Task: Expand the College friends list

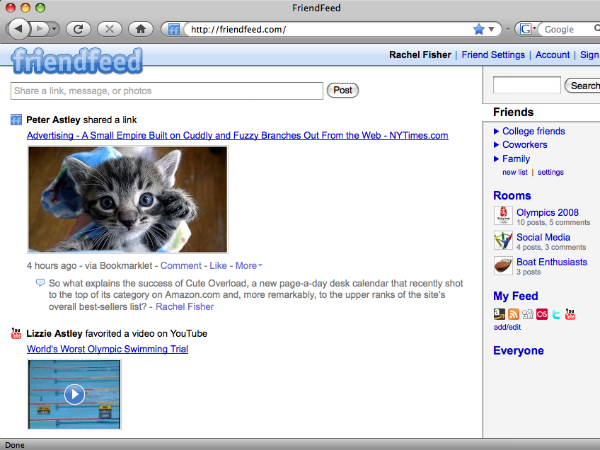Action: [533, 131]
